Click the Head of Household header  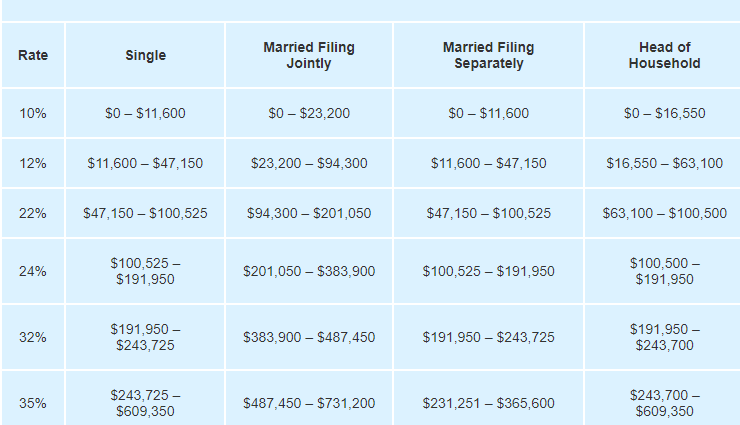(x=664, y=55)
